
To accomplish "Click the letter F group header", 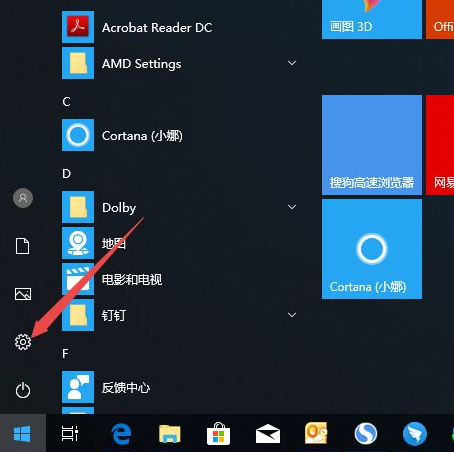I will (65, 353).
